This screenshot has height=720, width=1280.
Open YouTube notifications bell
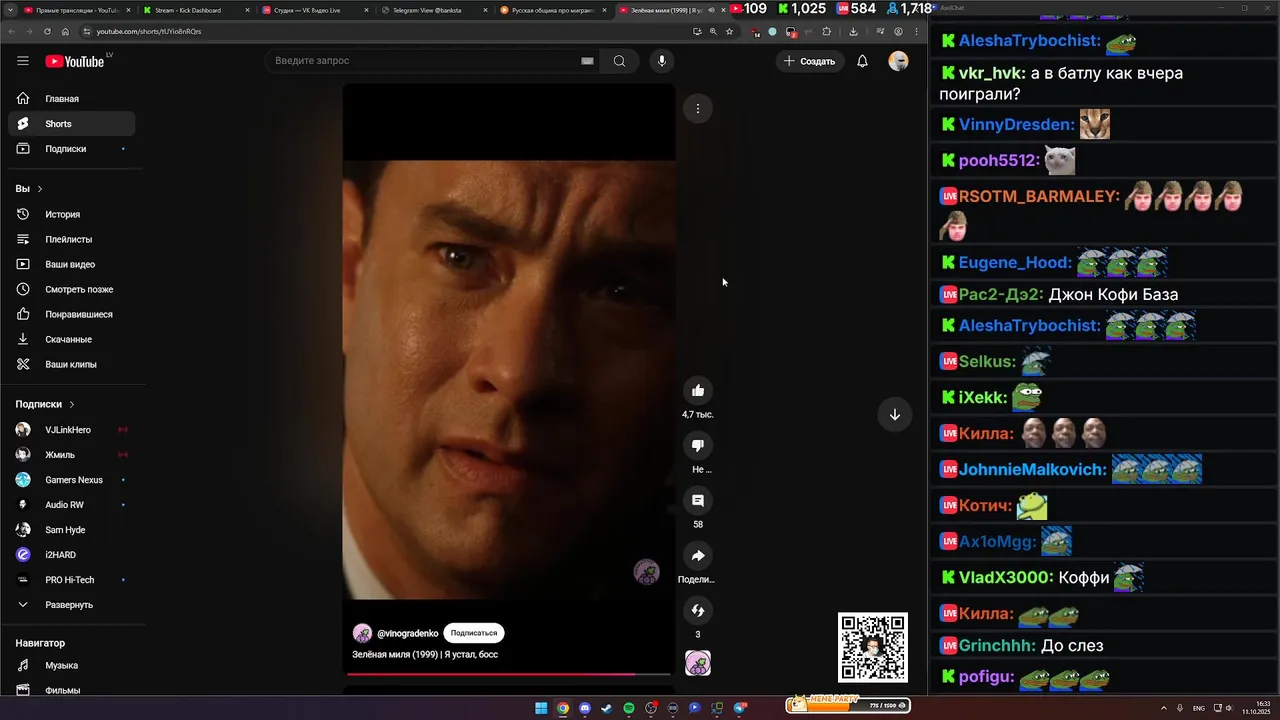(x=862, y=61)
